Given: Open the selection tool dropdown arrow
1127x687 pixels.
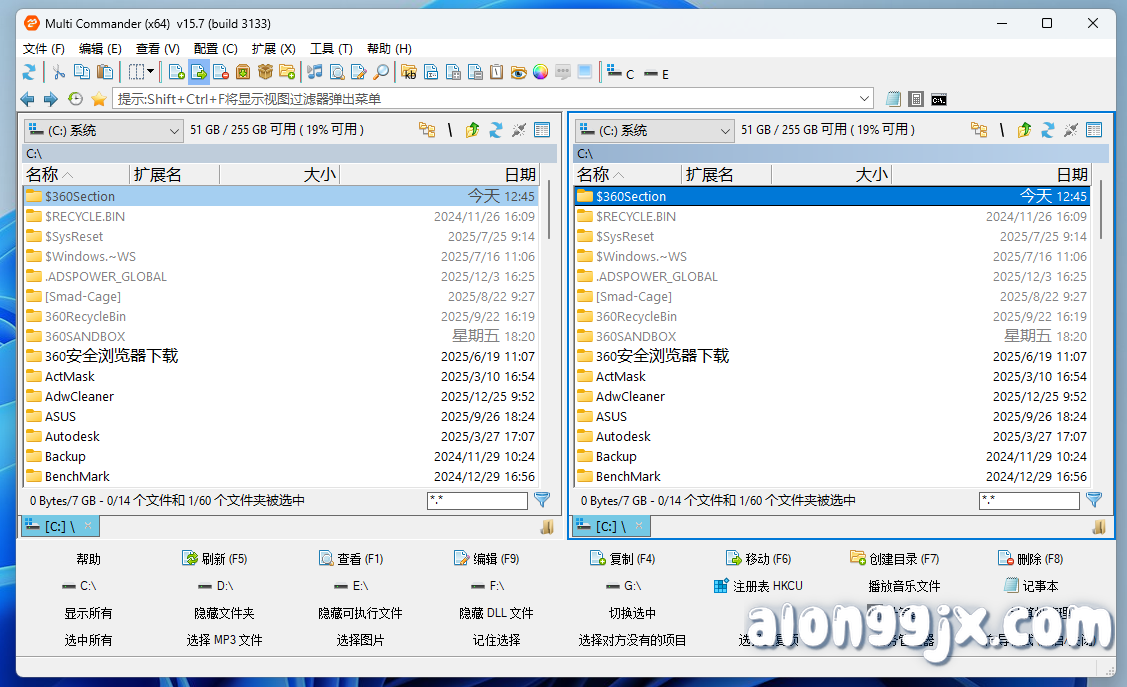Looking at the screenshot, I should tap(152, 72).
